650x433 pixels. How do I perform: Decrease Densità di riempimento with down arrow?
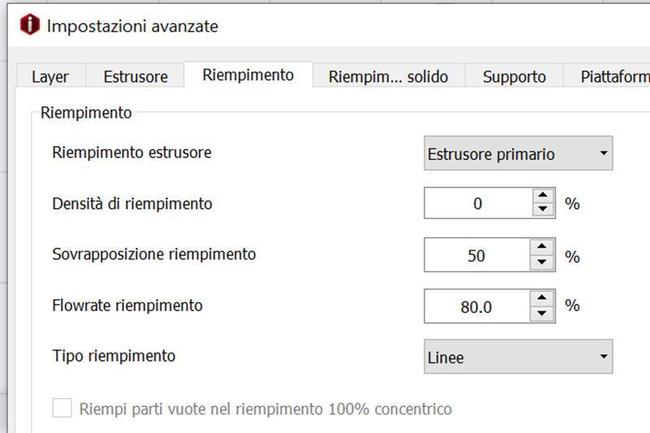click(542, 210)
